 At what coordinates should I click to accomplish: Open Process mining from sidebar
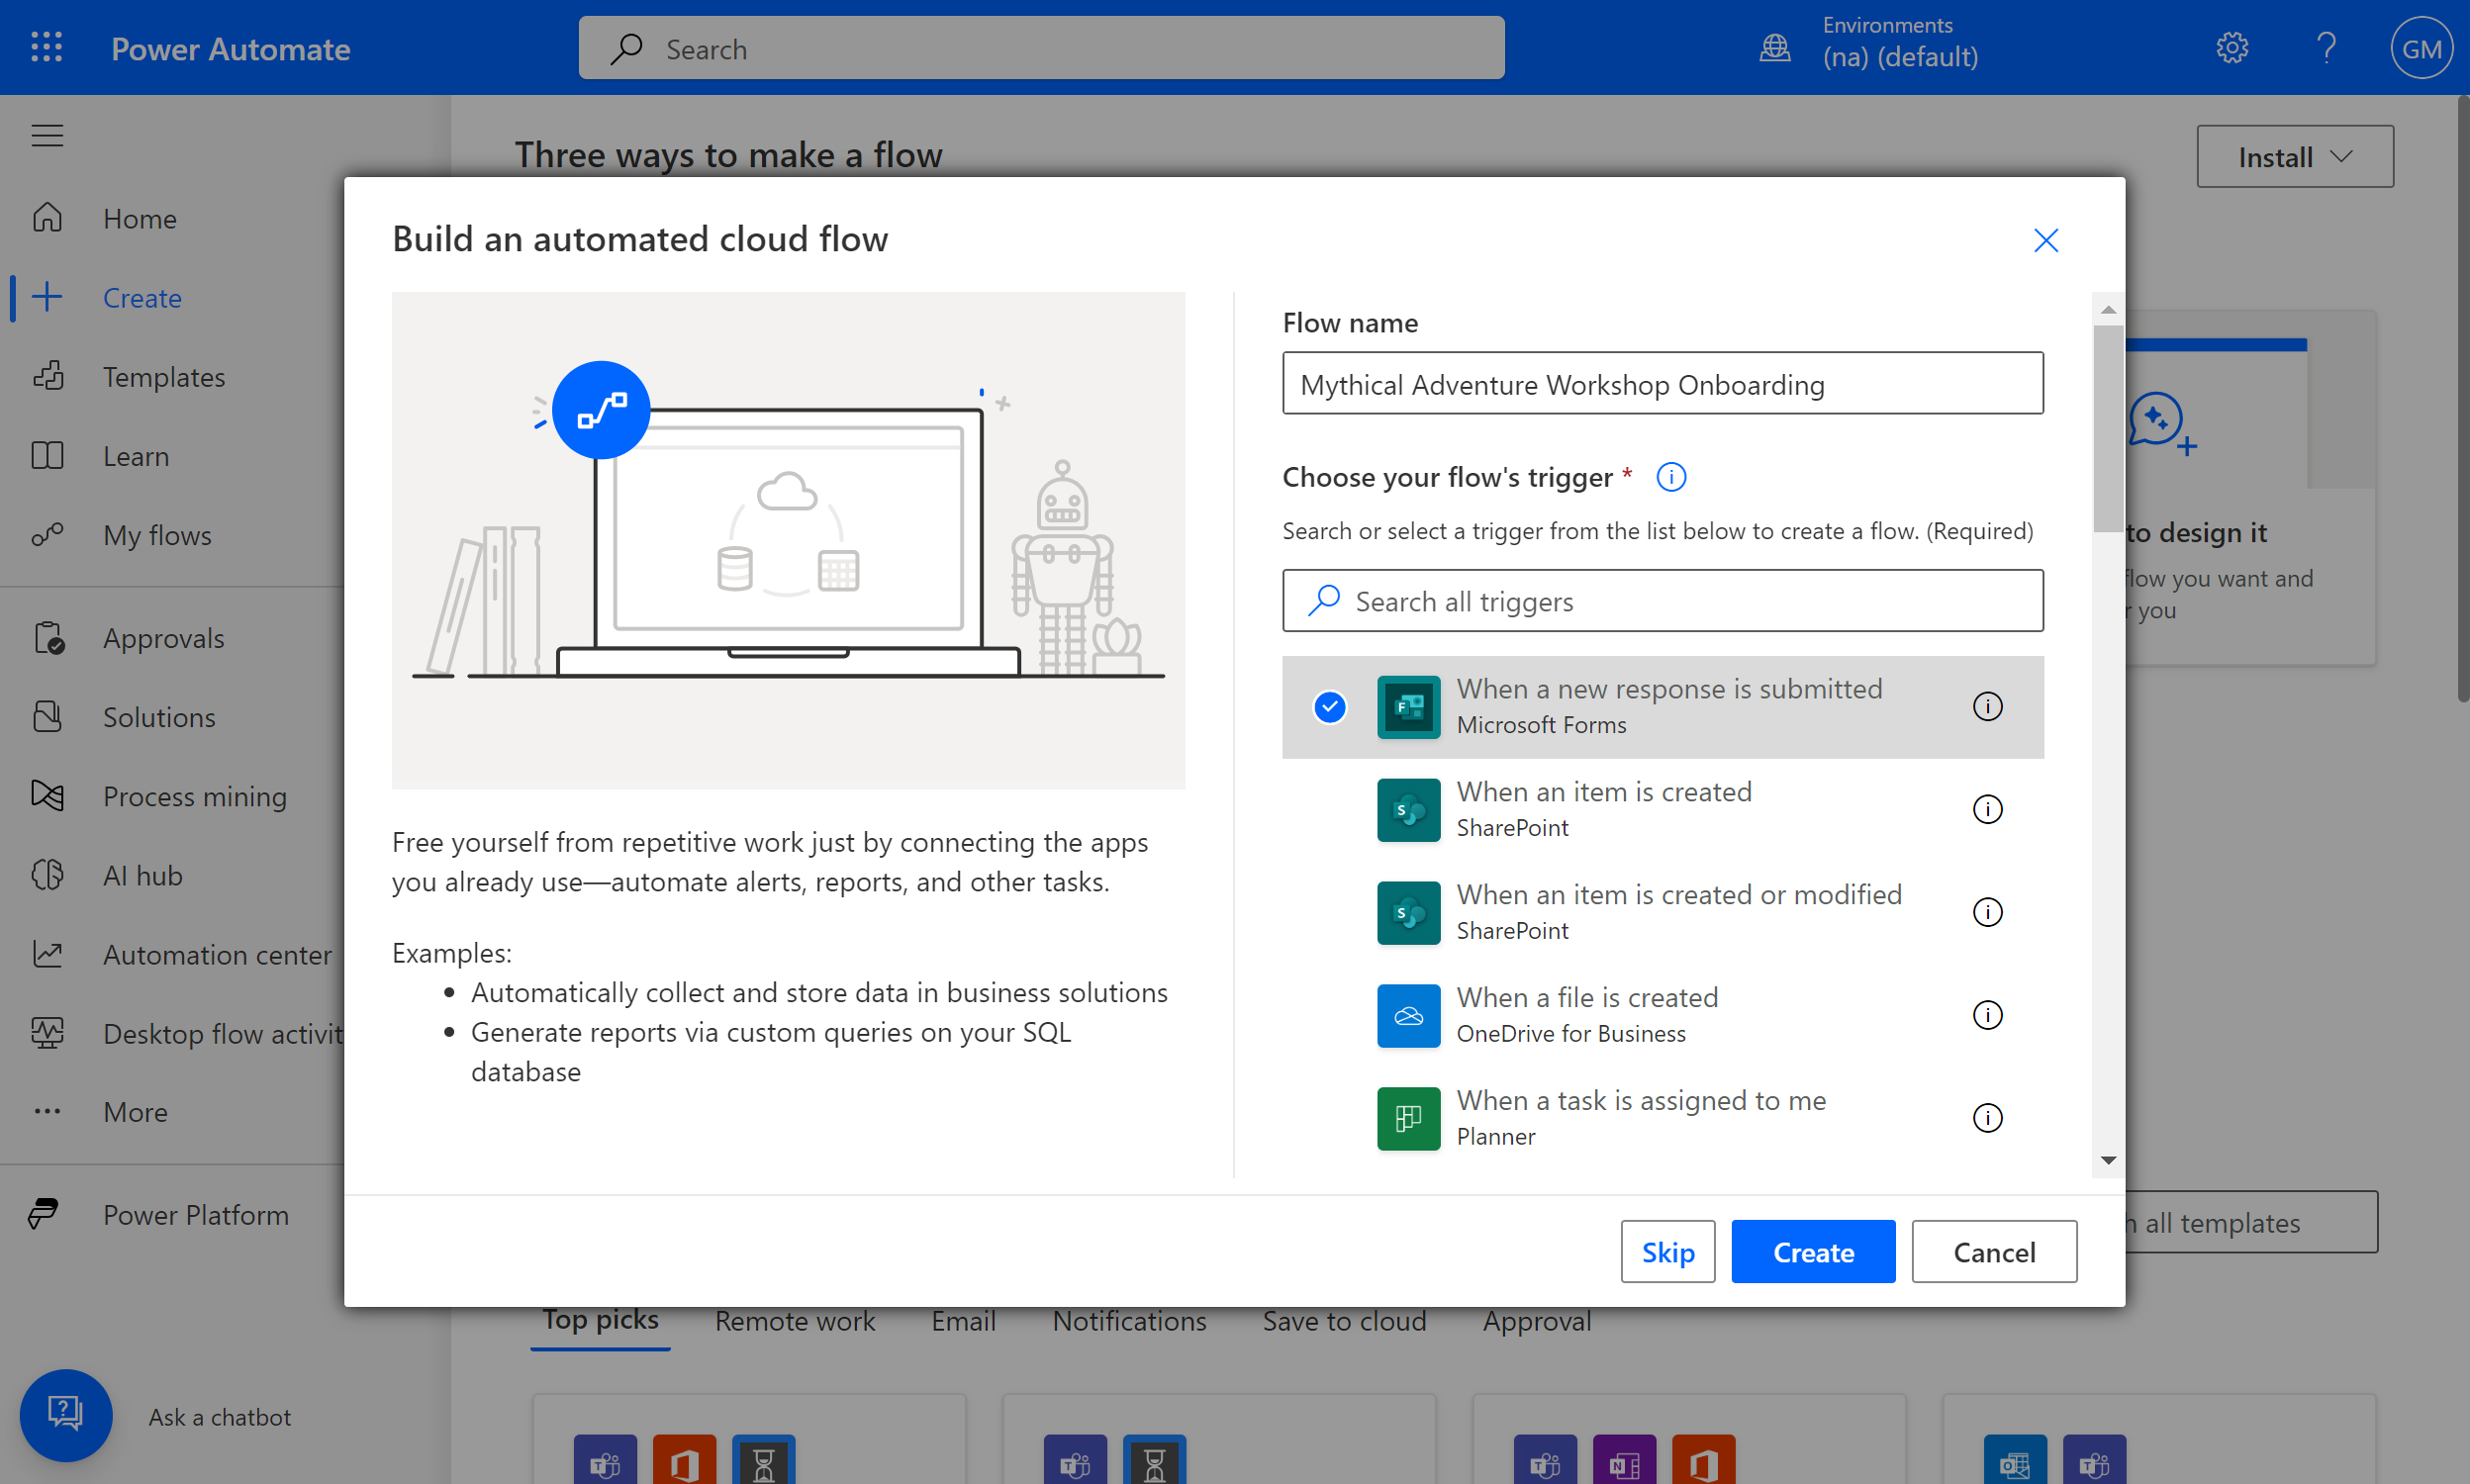click(194, 796)
